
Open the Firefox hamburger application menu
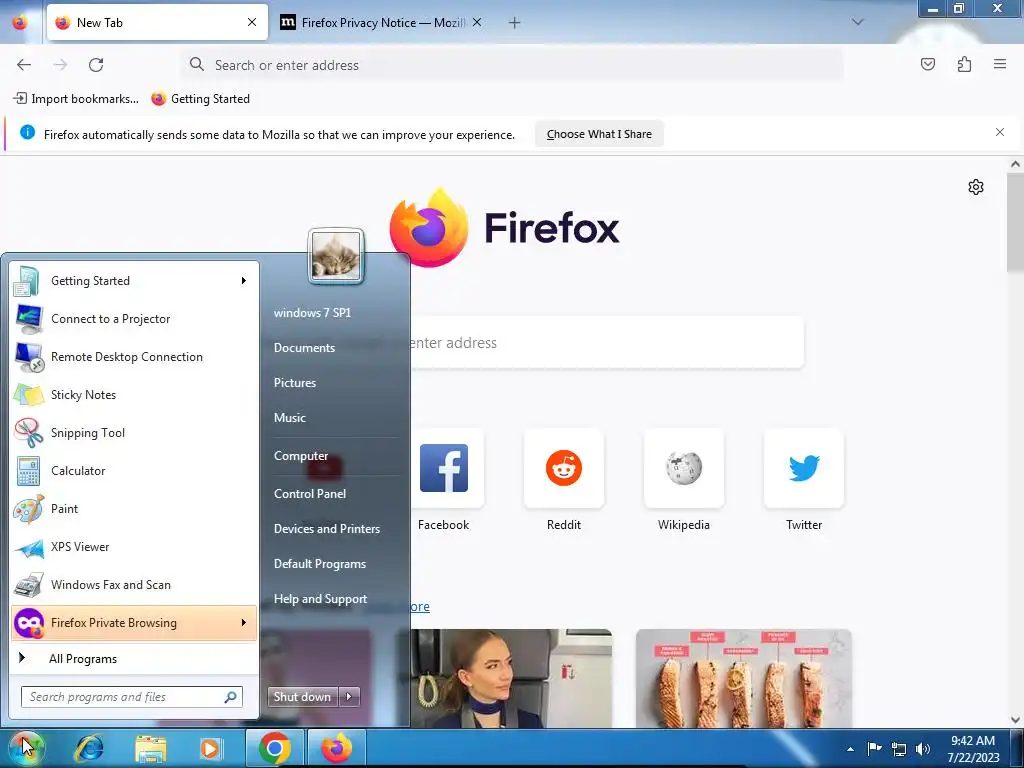click(1000, 64)
